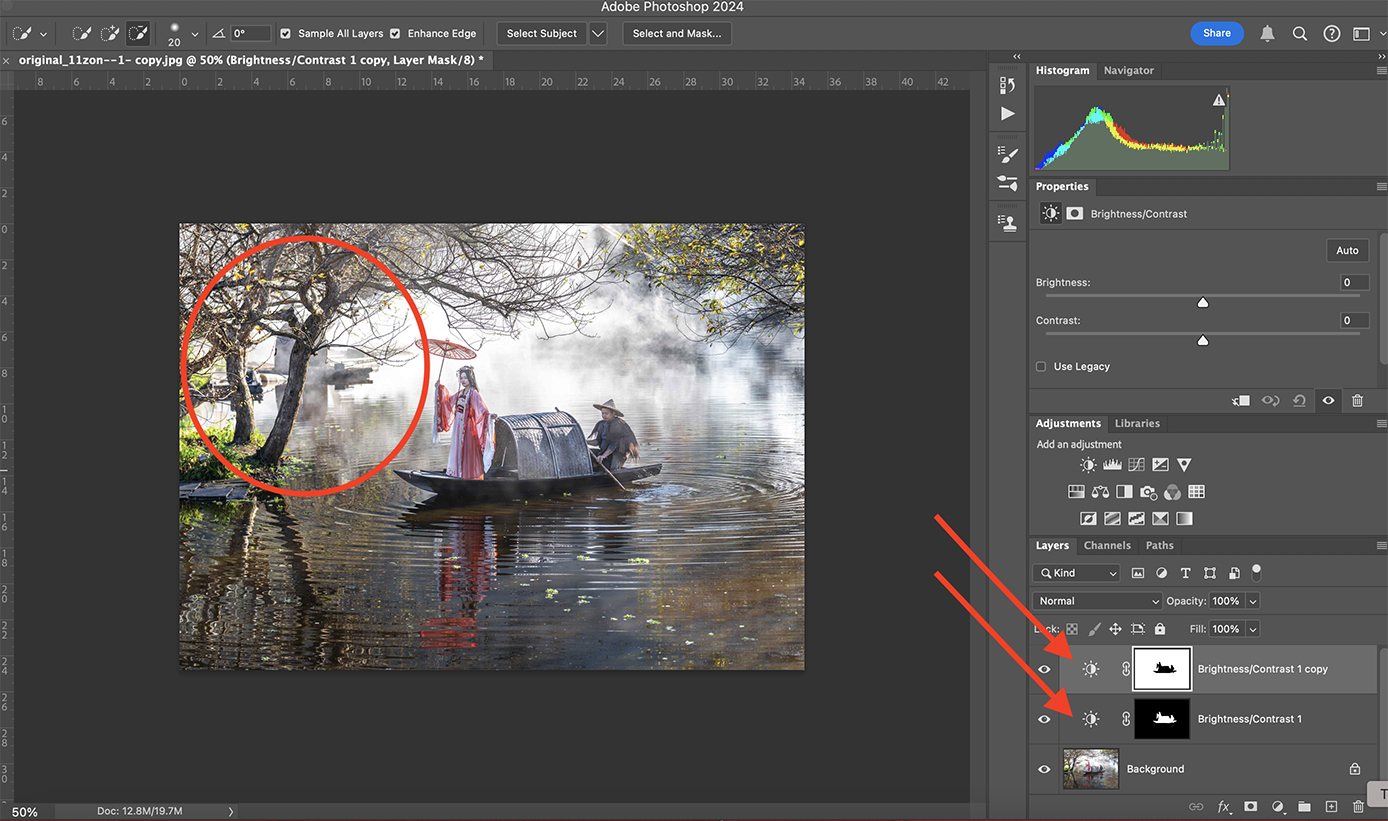Open the Brush Settings panel icon
1388x821 pixels.
(x=1008, y=155)
